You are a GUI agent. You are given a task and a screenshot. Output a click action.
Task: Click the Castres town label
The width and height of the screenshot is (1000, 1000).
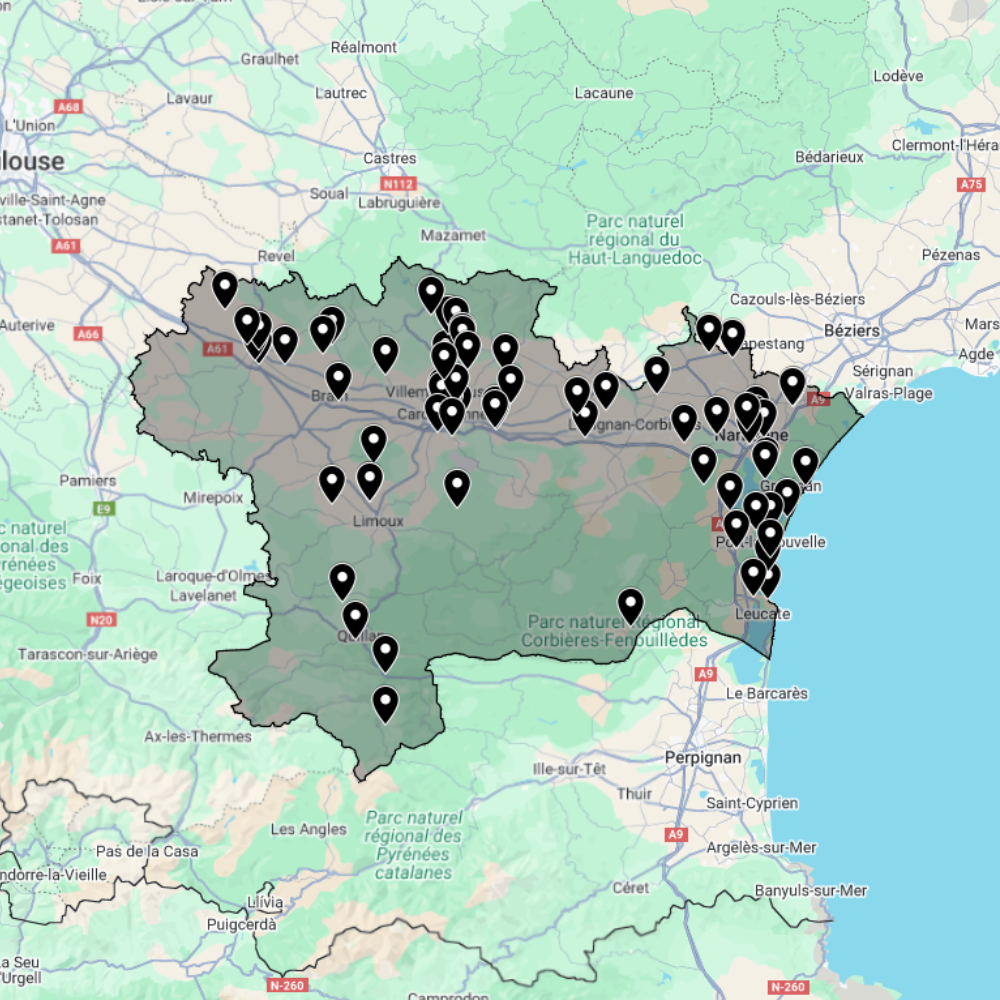coord(389,158)
